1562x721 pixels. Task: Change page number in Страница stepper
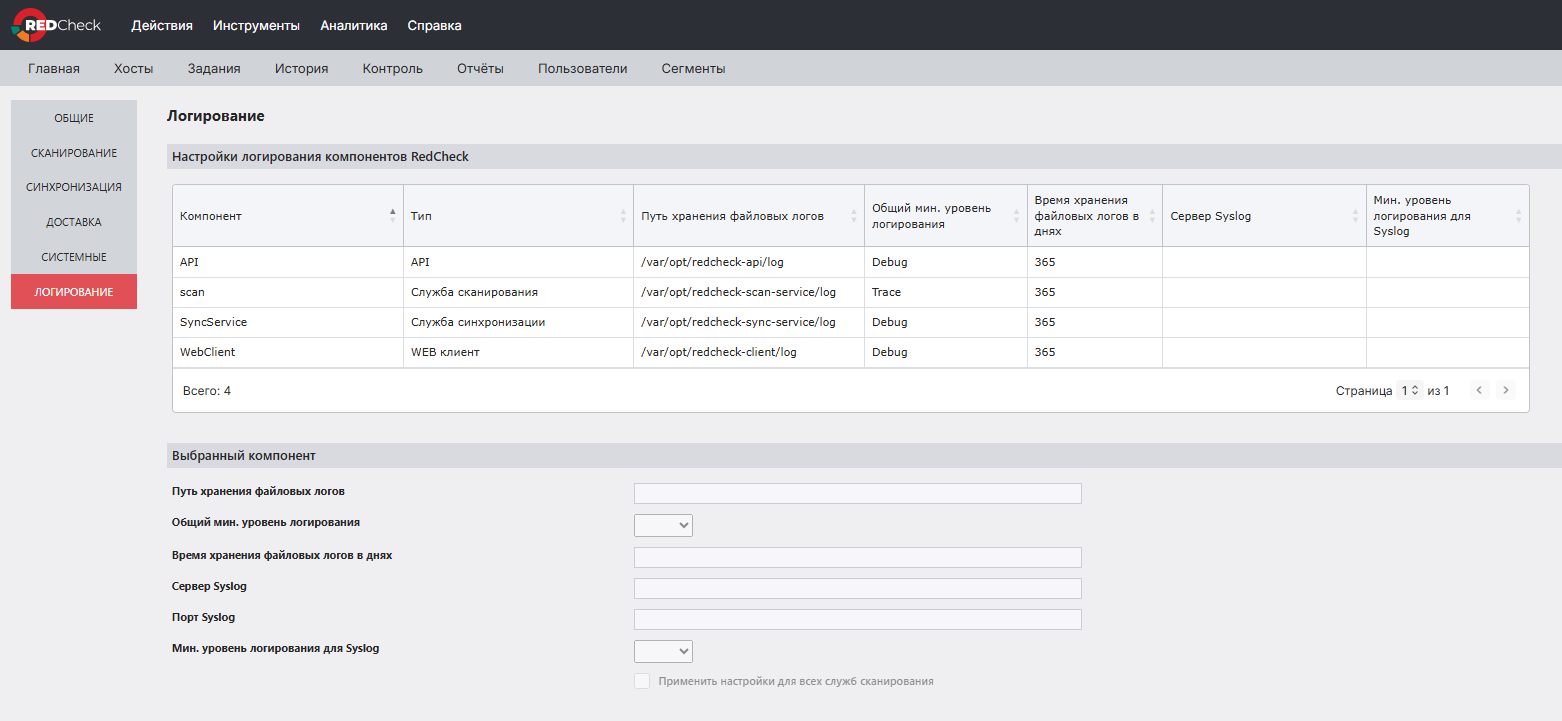click(x=1410, y=390)
